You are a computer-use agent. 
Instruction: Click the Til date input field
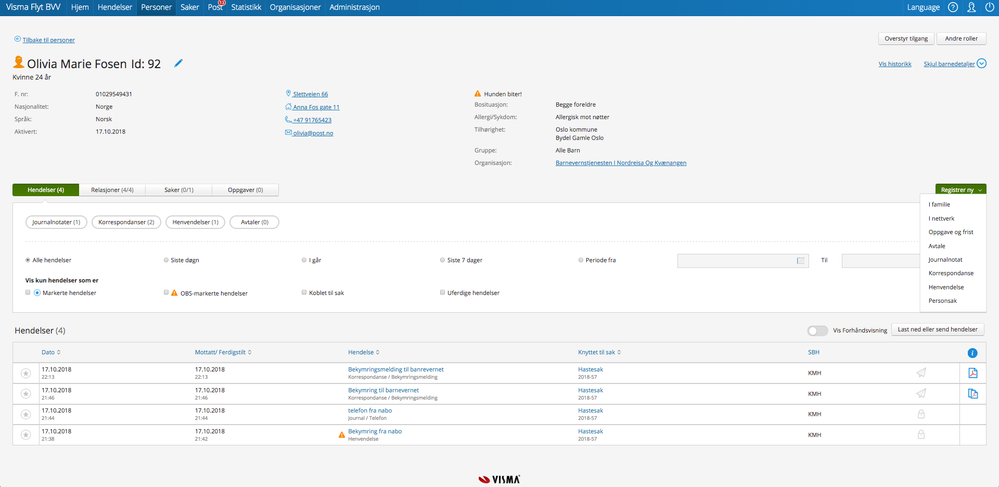pyautogui.click(x=880, y=261)
